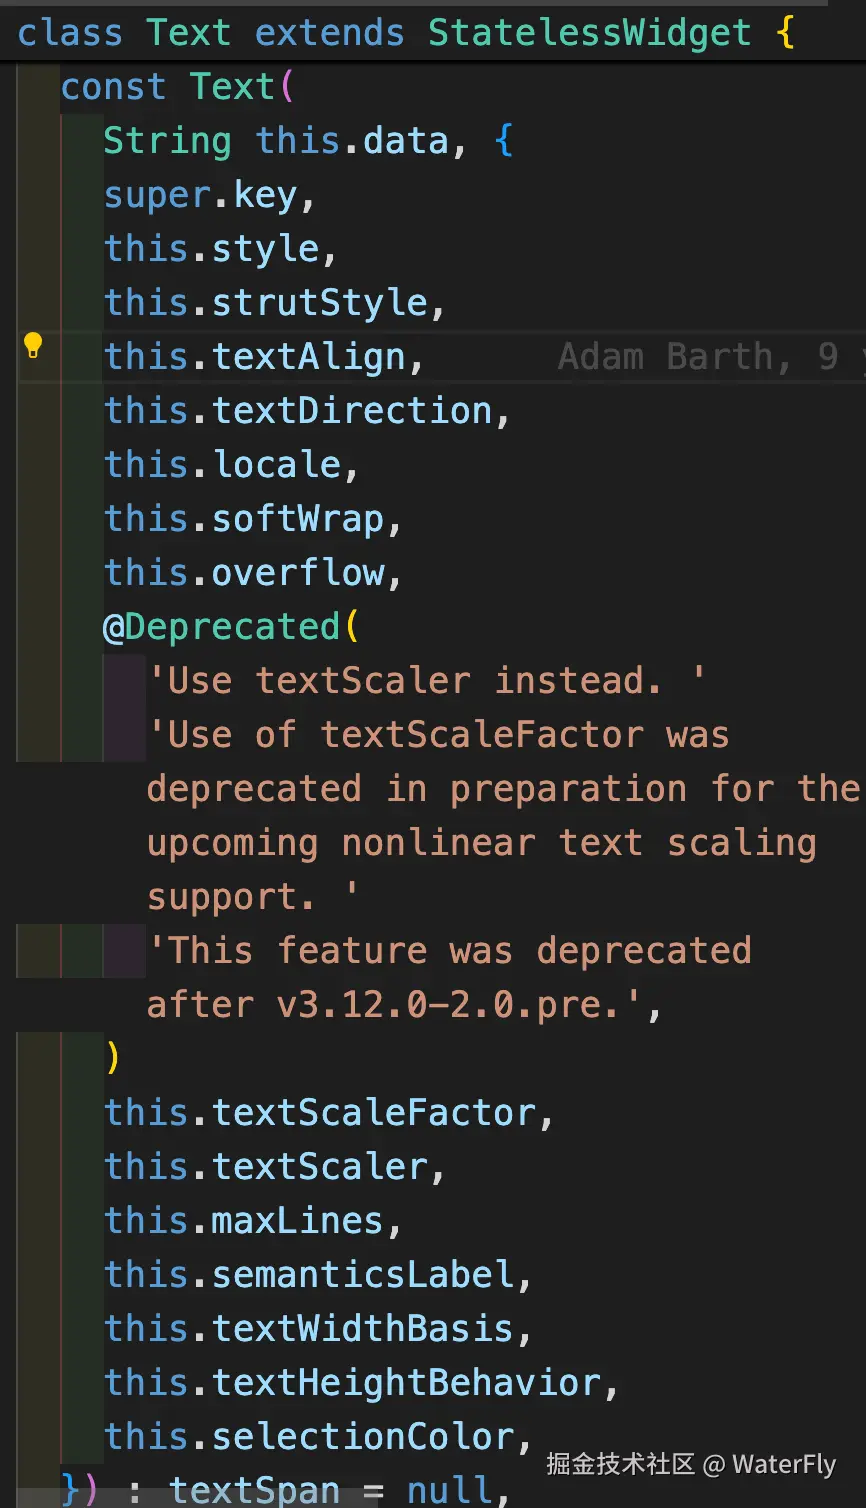Click the 'String' type keyword
This screenshot has height=1508, width=866.
click(167, 141)
